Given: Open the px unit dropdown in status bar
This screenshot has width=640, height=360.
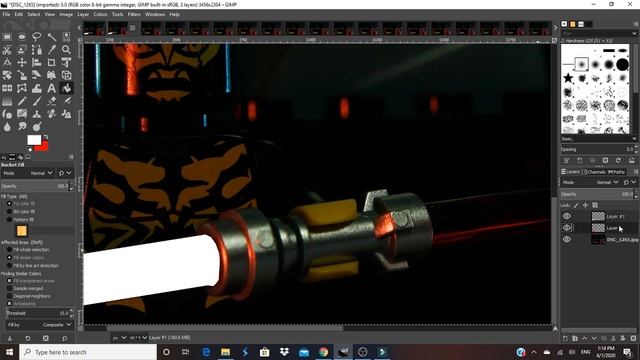Looking at the screenshot, I should (x=119, y=338).
